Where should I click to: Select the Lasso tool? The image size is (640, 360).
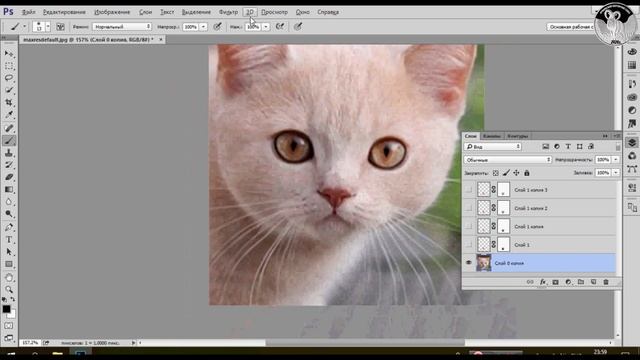[x=9, y=78]
